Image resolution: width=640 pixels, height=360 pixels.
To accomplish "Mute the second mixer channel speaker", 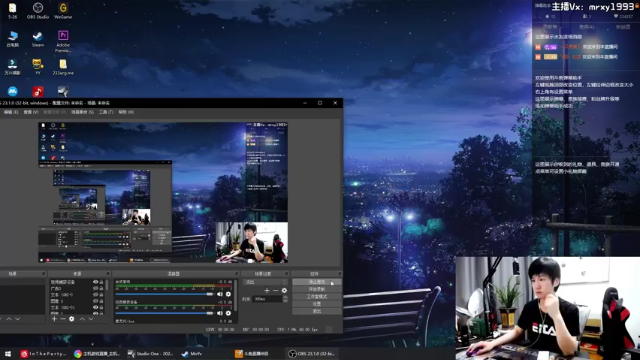I will (x=220, y=313).
